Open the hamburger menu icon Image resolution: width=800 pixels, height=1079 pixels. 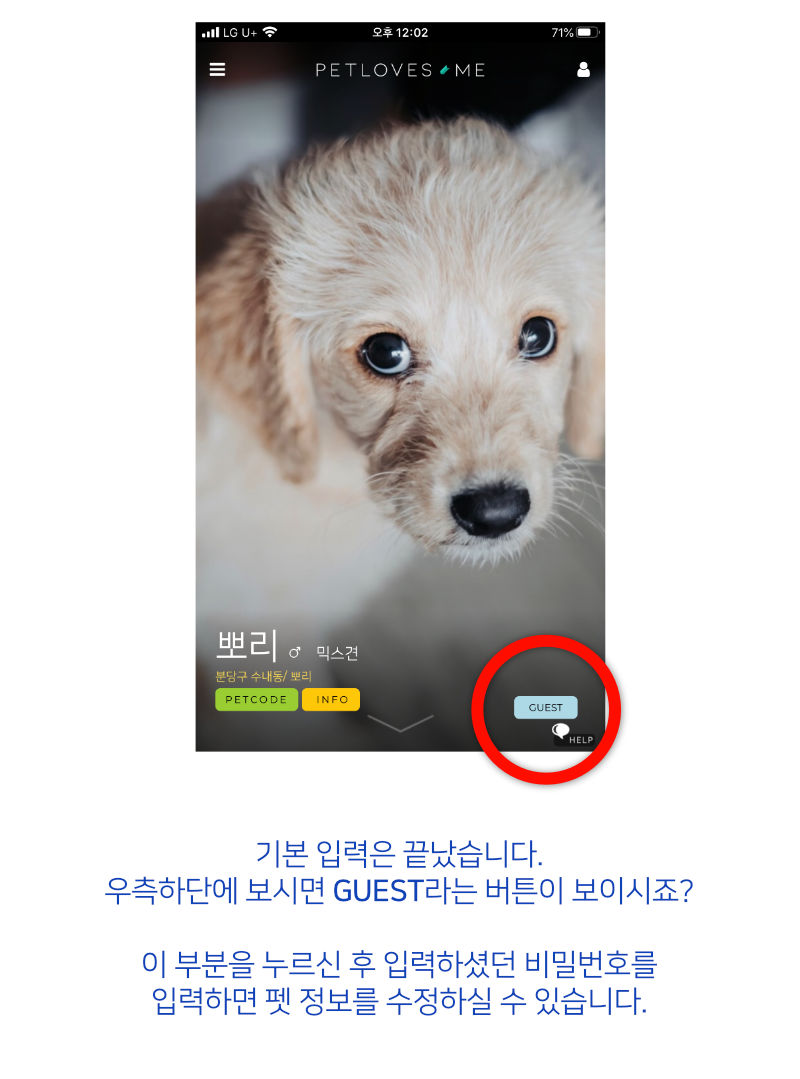click(x=217, y=70)
